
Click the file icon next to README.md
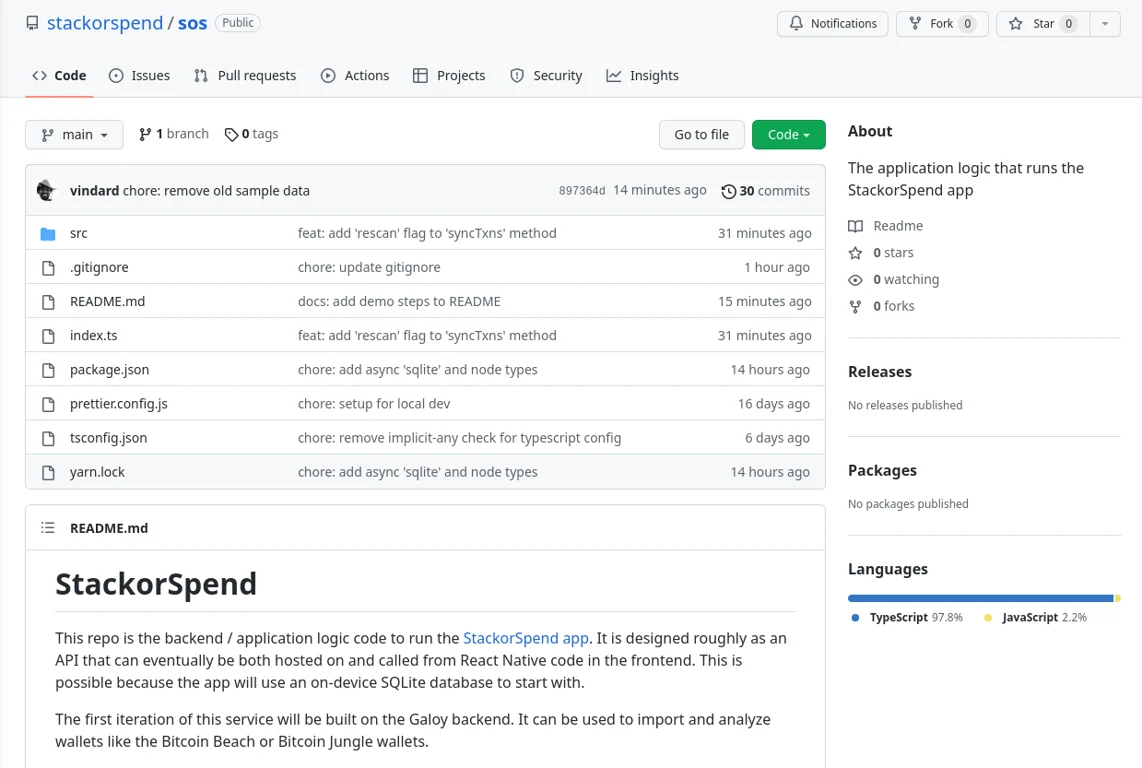coord(48,302)
